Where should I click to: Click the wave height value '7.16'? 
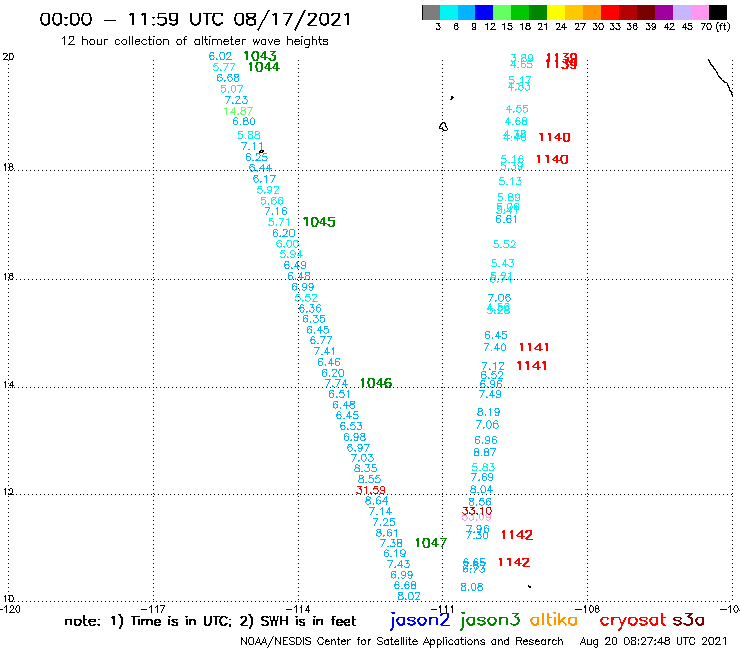tap(276, 211)
